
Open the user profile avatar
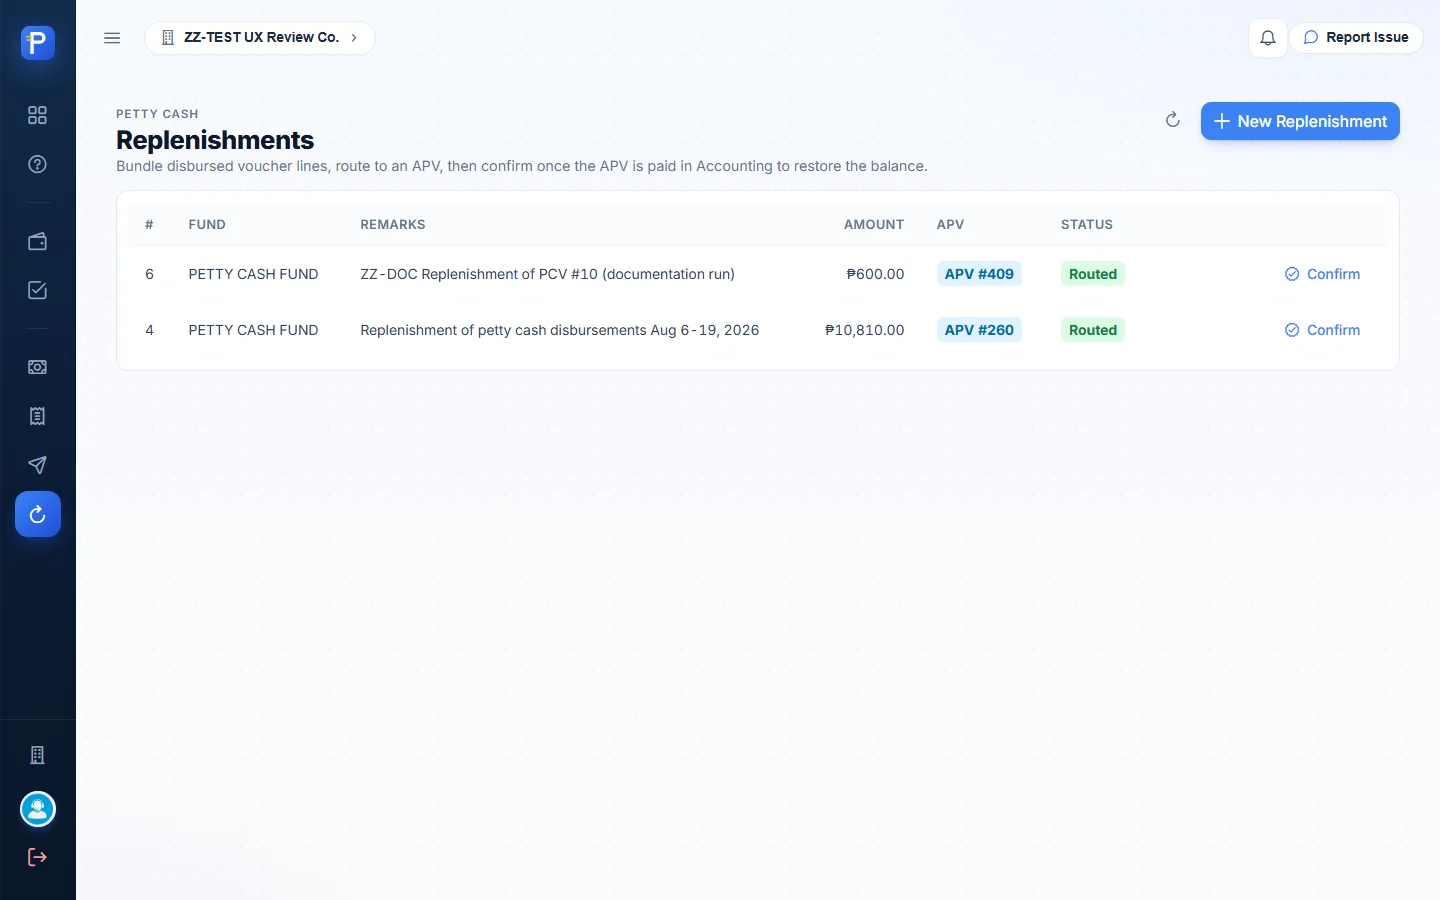click(37, 809)
